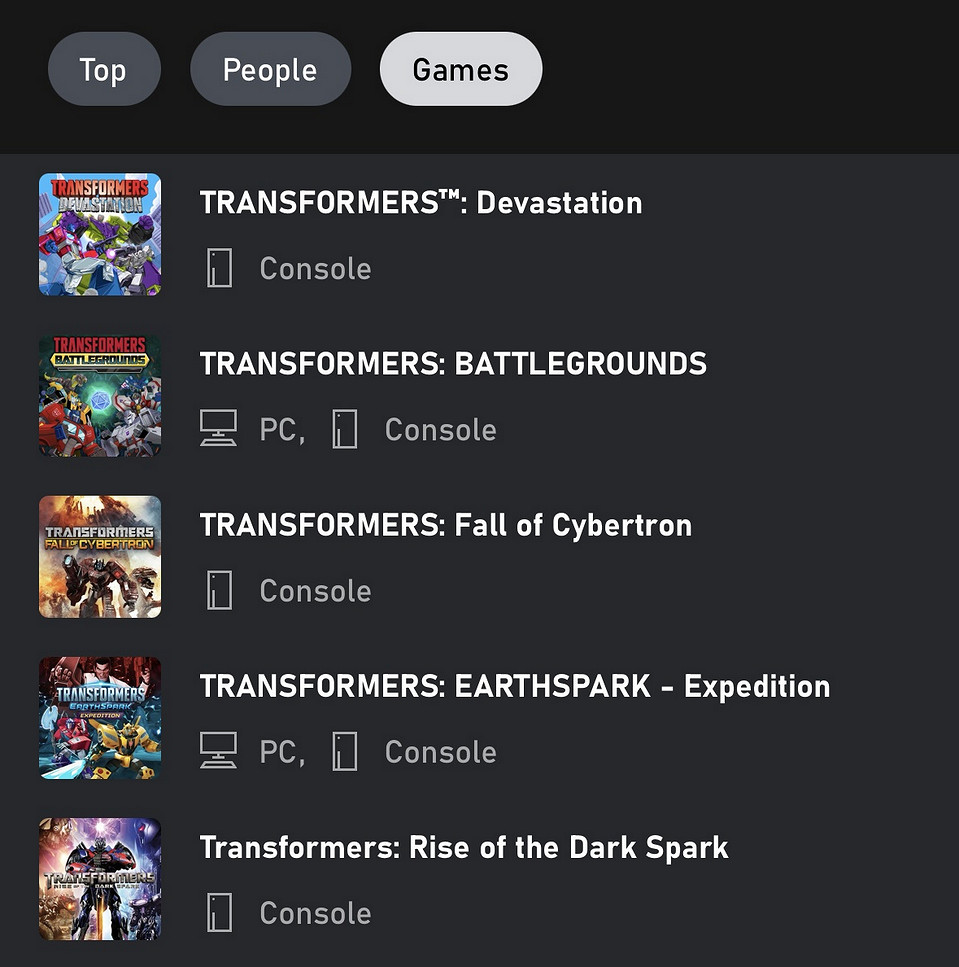Click the PC monitor icon under EARTHSPARK
Screen dimensions: 959x967
[218, 752]
